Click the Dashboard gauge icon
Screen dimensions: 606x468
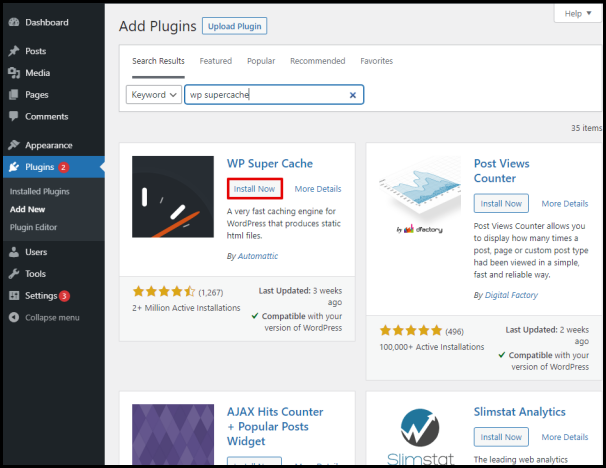click(x=14, y=22)
